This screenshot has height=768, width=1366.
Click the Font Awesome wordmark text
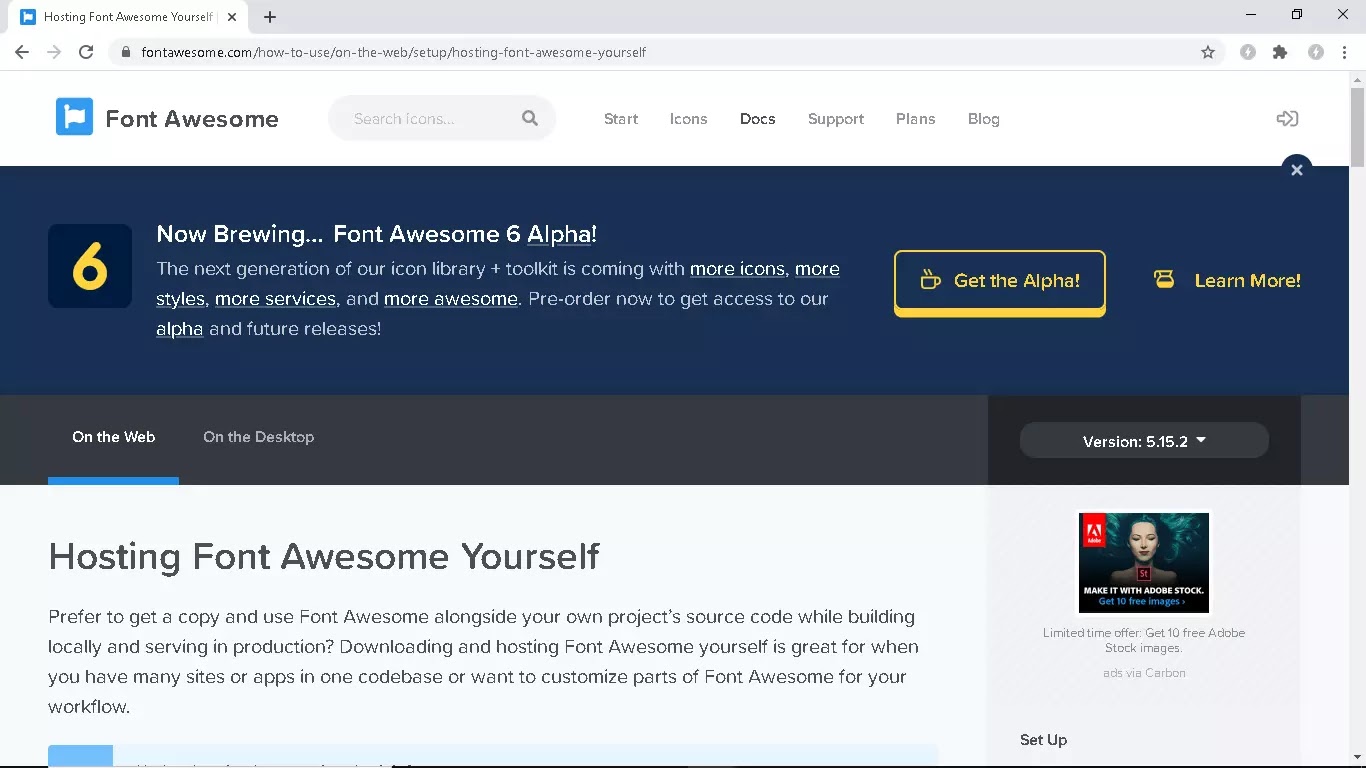tap(192, 118)
